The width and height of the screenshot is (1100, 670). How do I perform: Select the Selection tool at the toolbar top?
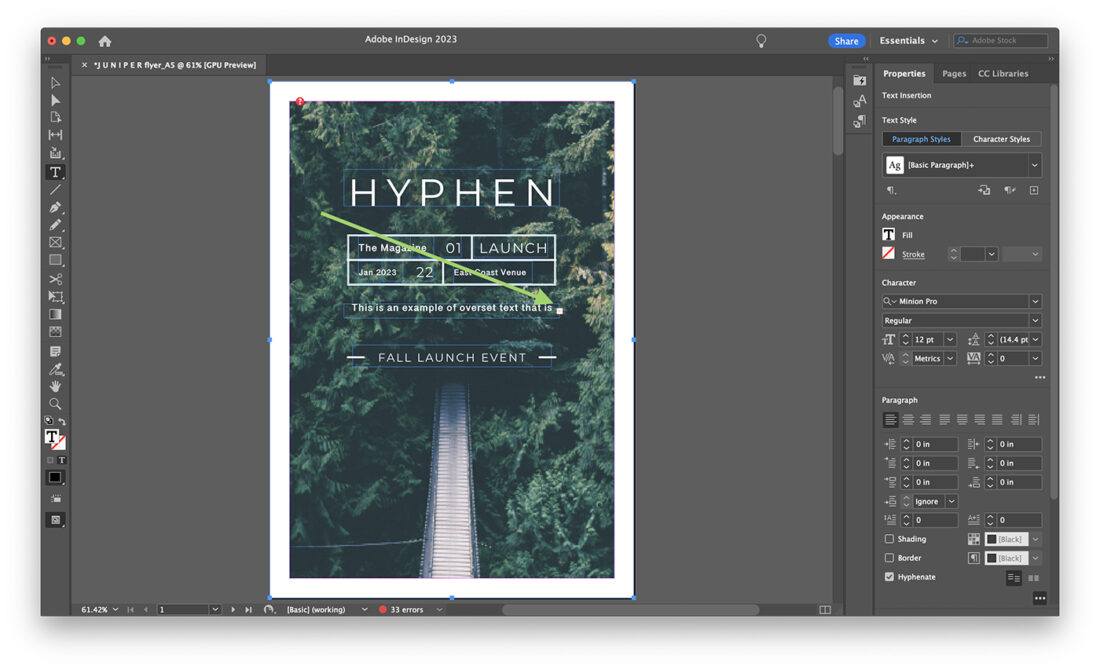pyautogui.click(x=56, y=82)
